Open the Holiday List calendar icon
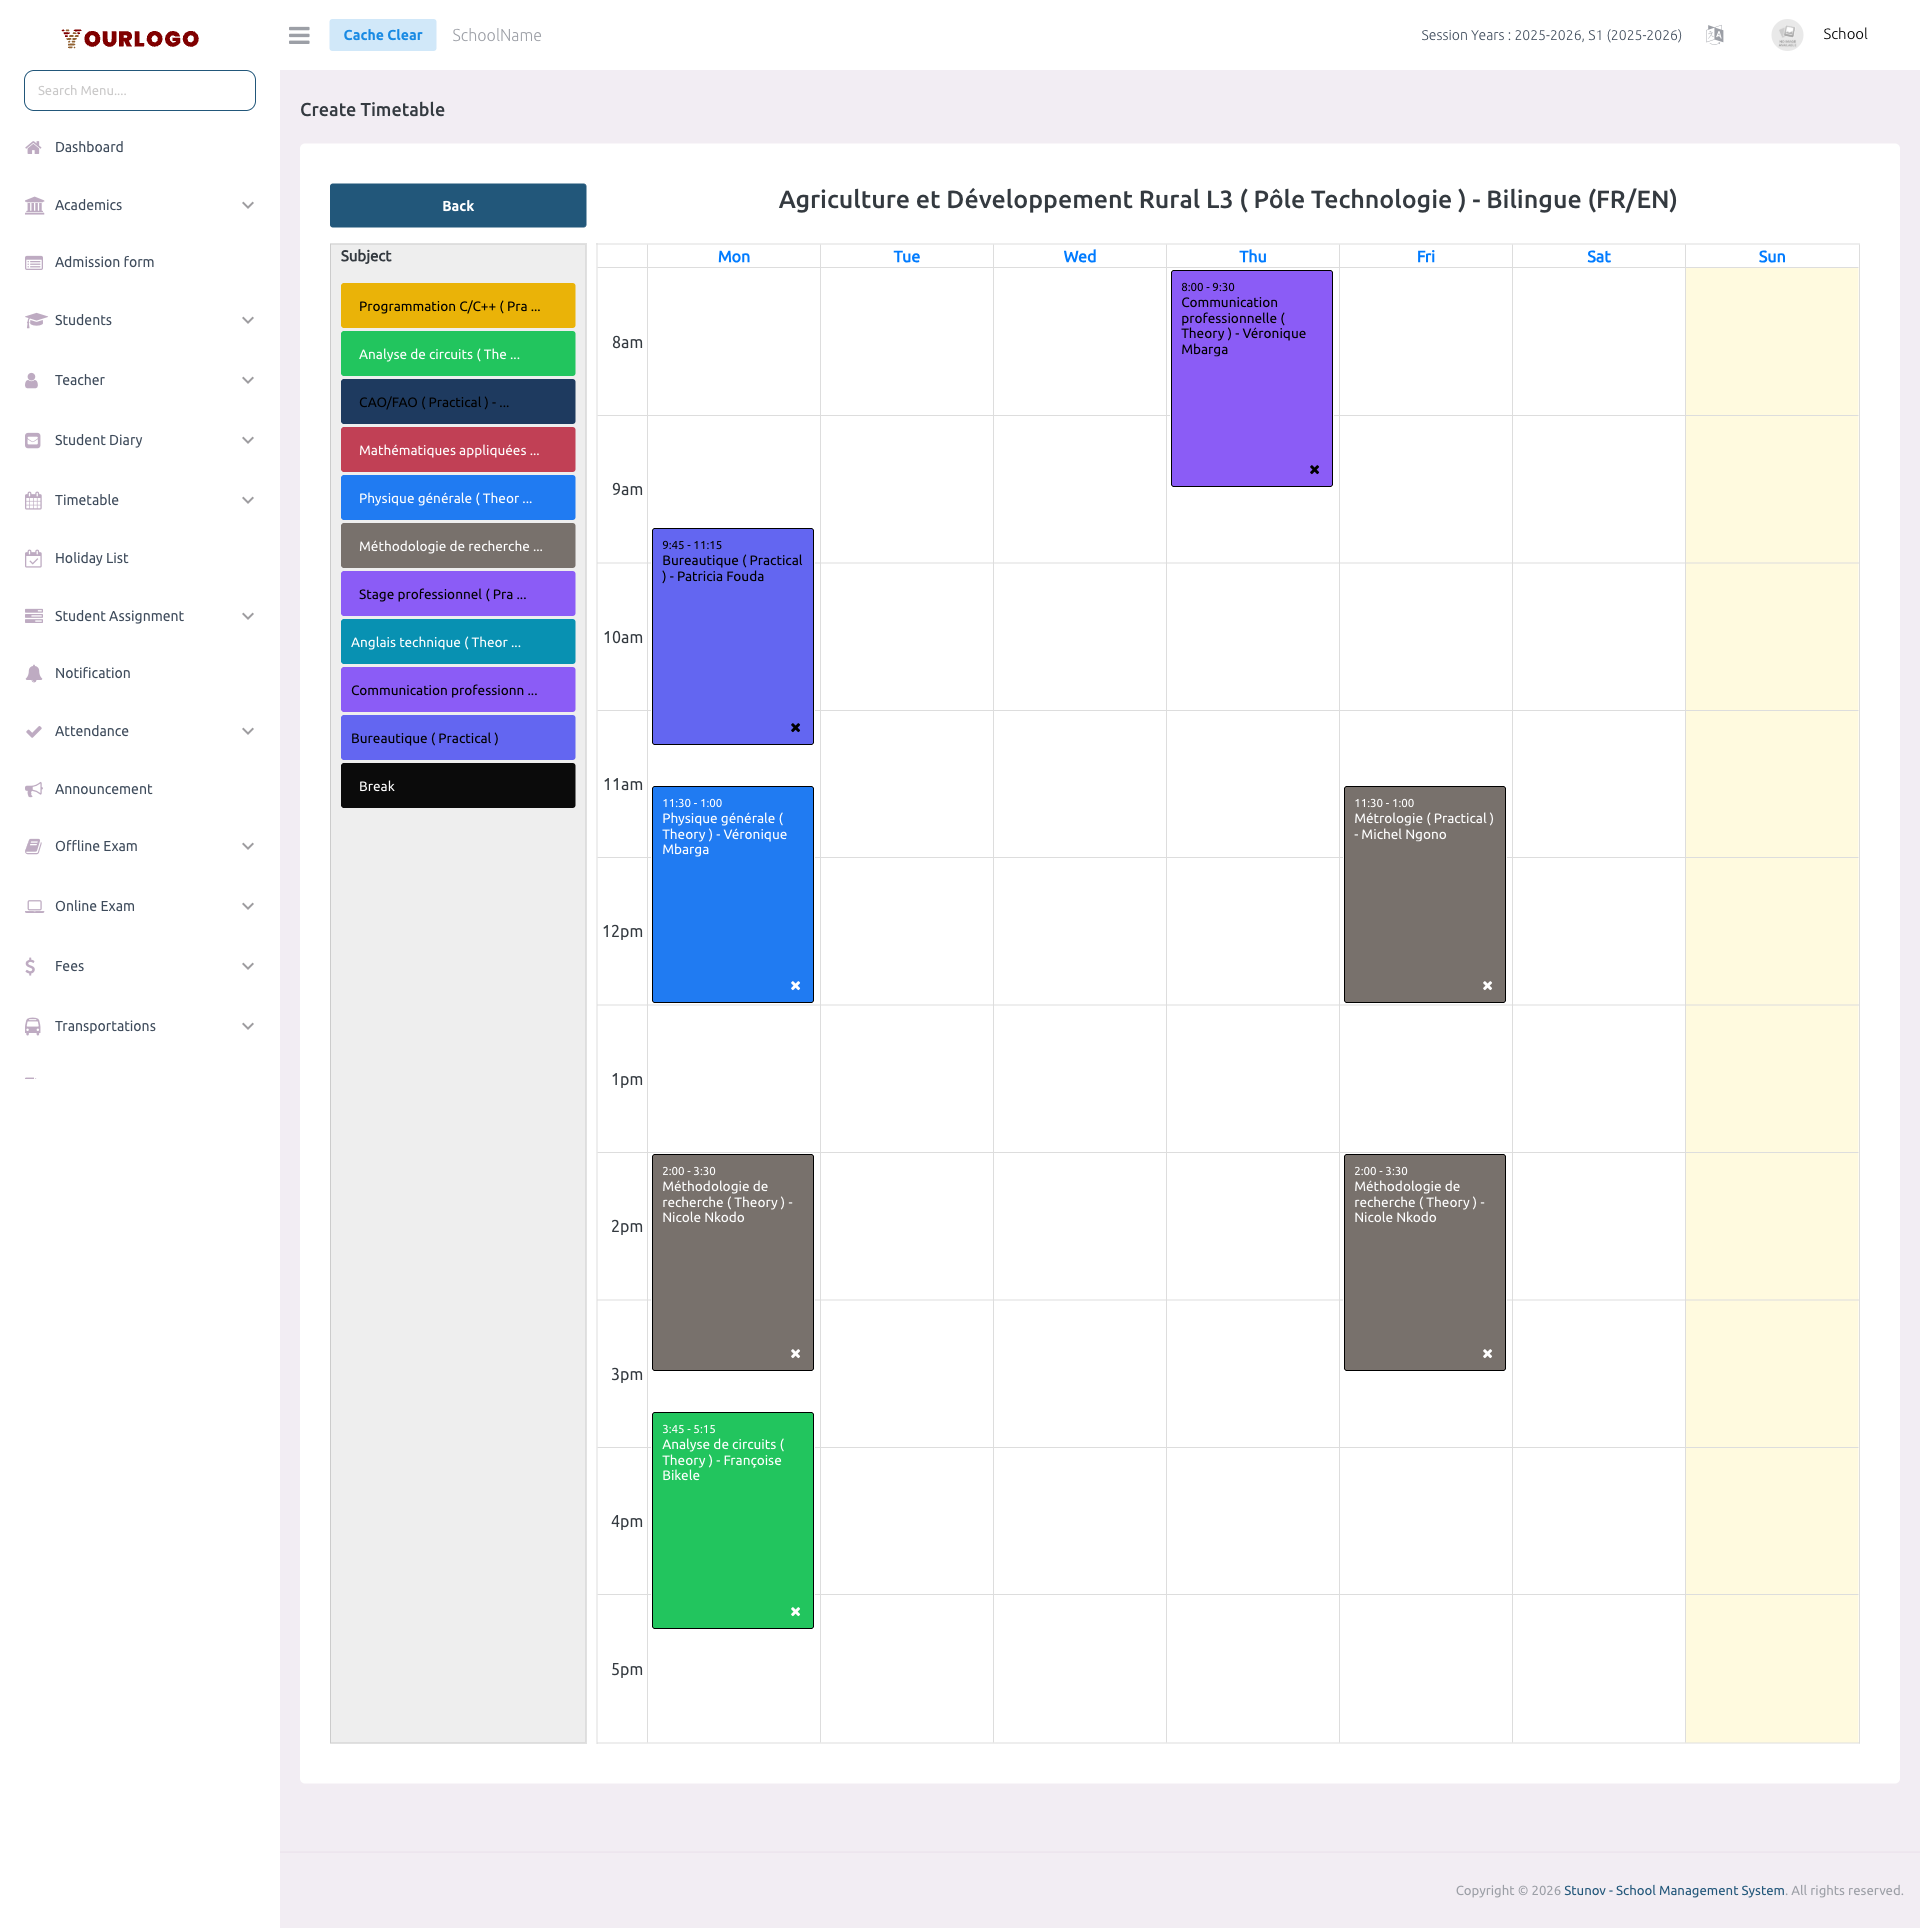This screenshot has width=1920, height=1928. click(34, 558)
